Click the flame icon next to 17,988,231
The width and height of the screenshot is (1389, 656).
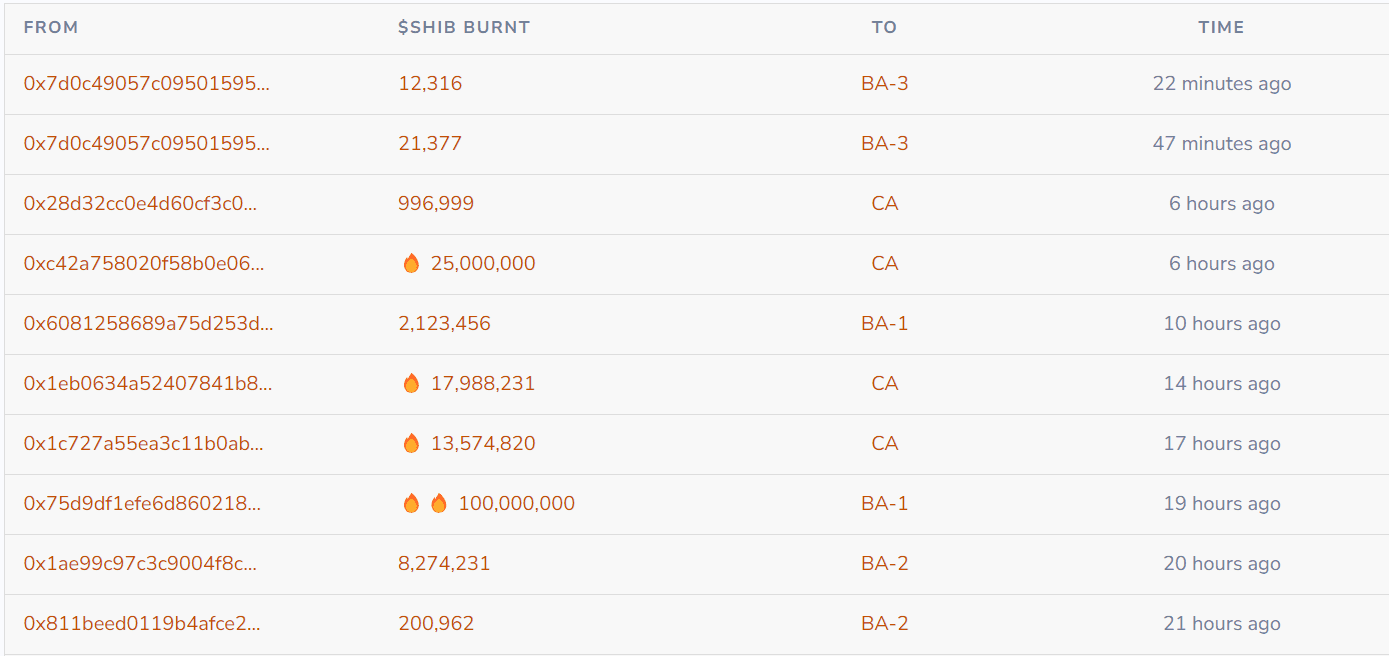point(411,384)
